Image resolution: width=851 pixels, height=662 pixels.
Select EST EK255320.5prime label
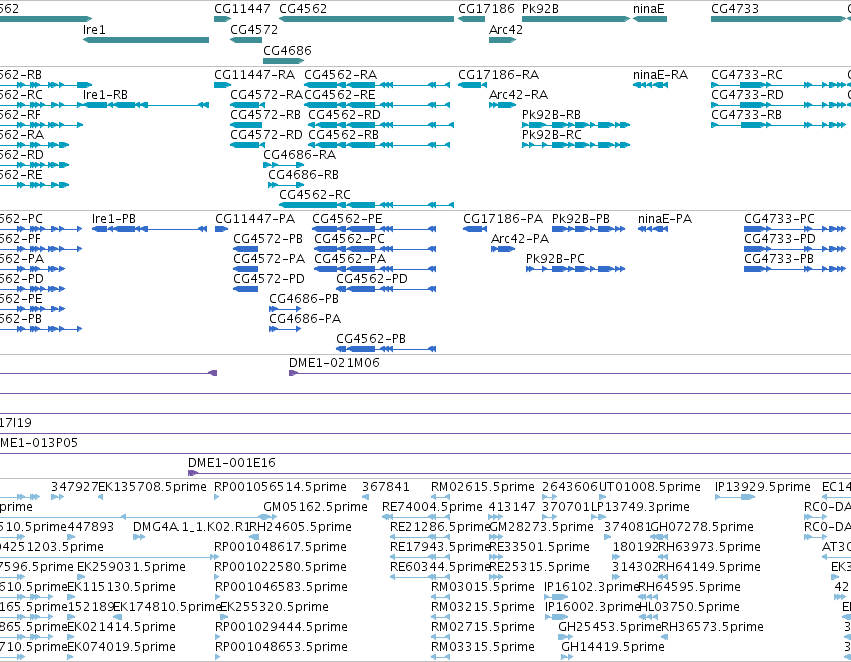(x=274, y=607)
